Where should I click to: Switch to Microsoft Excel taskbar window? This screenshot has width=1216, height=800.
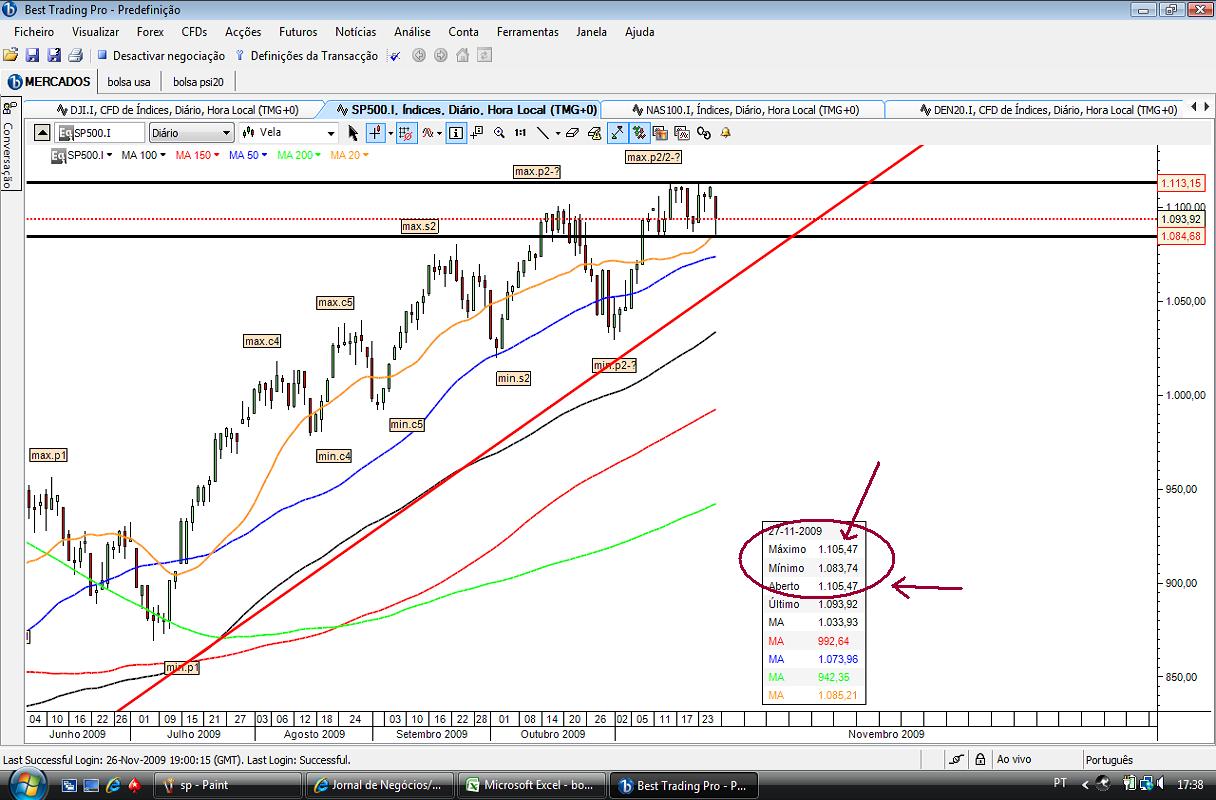(532, 785)
